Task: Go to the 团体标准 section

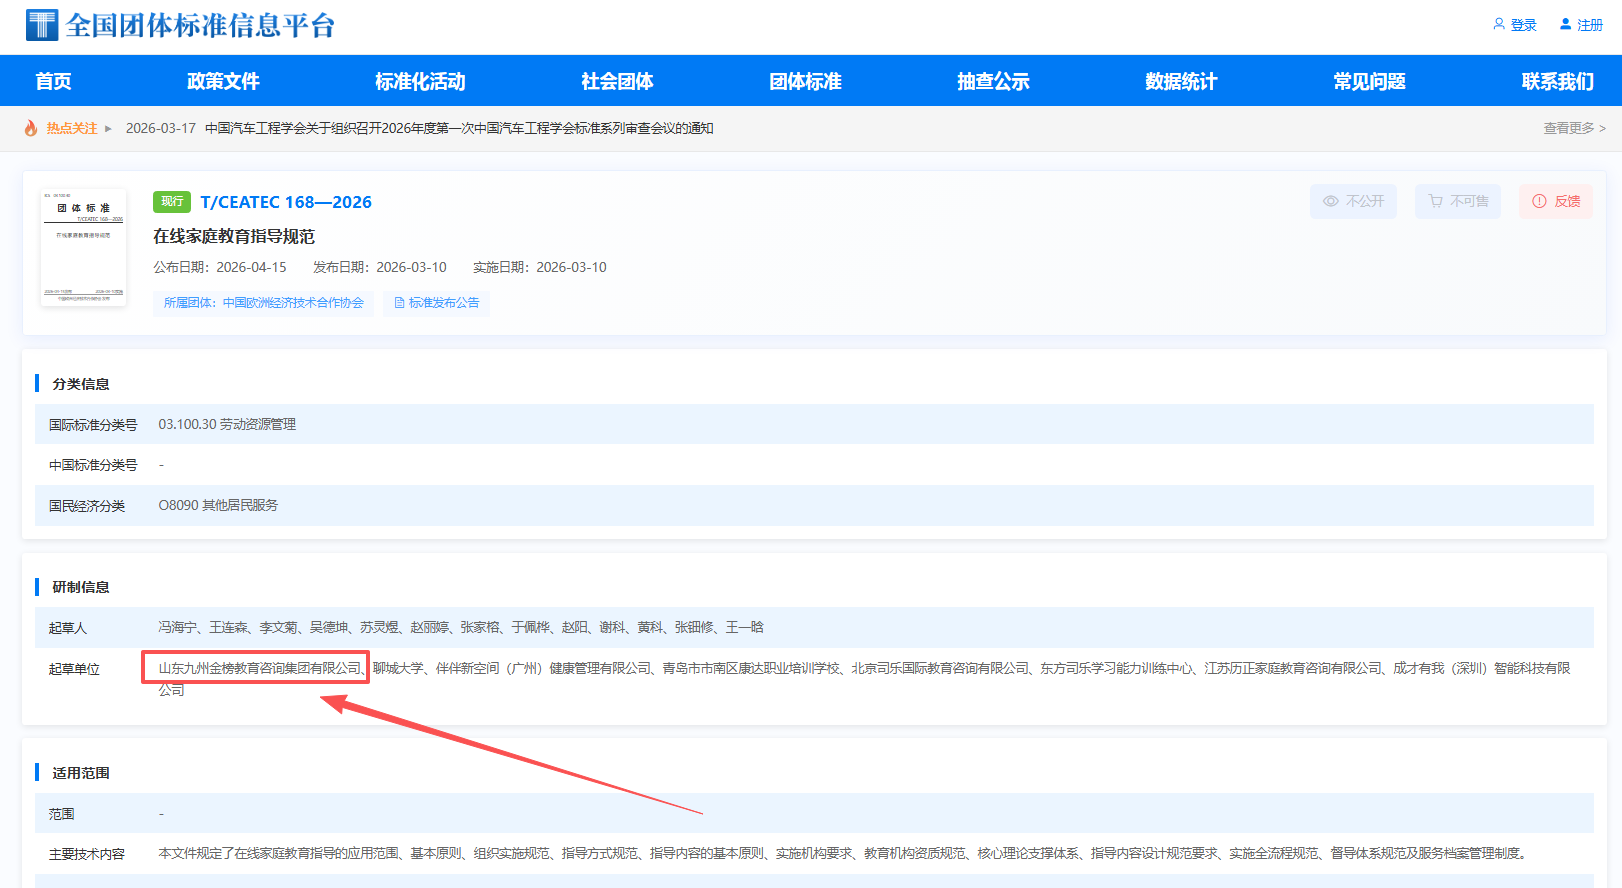Action: point(805,81)
